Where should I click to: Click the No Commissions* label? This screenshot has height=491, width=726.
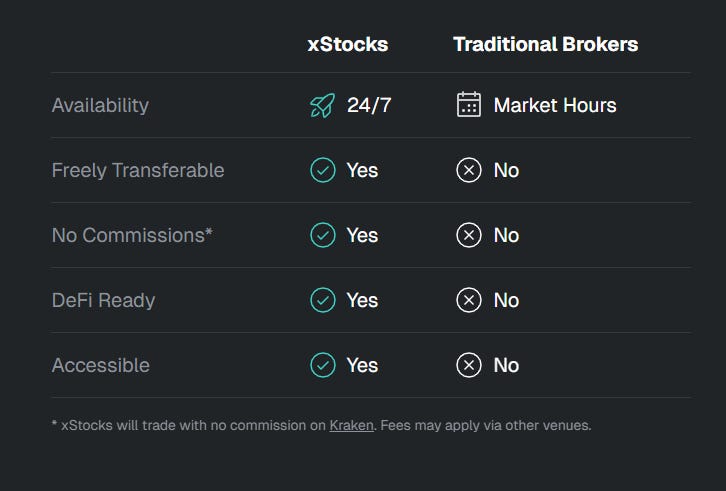132,235
